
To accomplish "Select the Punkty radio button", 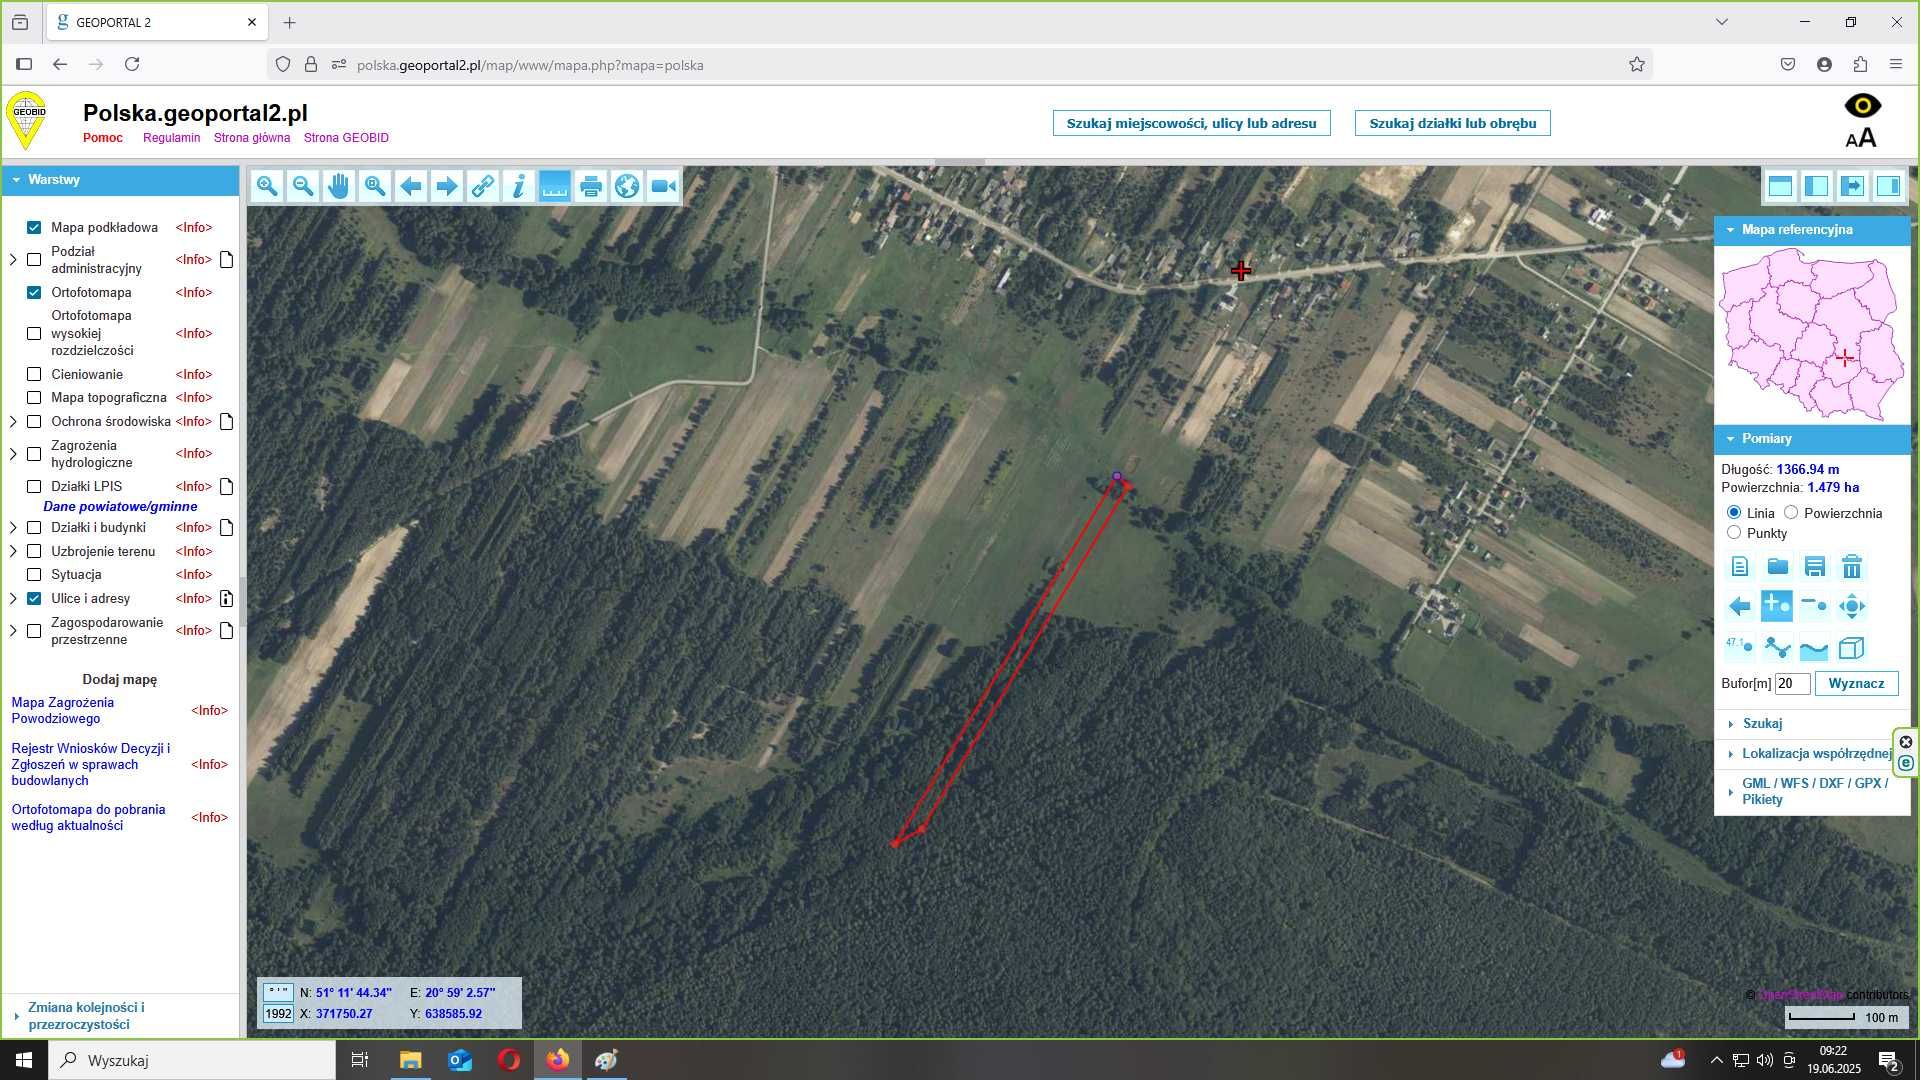I will pyautogui.click(x=1734, y=532).
